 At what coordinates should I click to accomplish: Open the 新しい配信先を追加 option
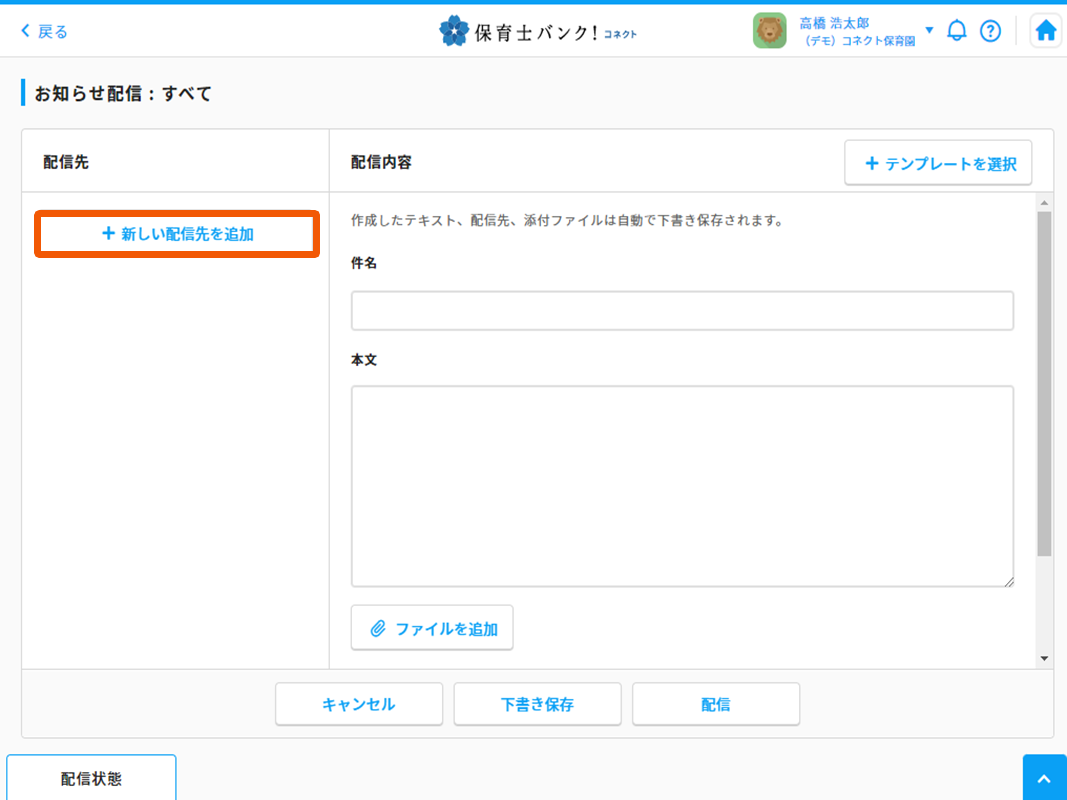(177, 233)
